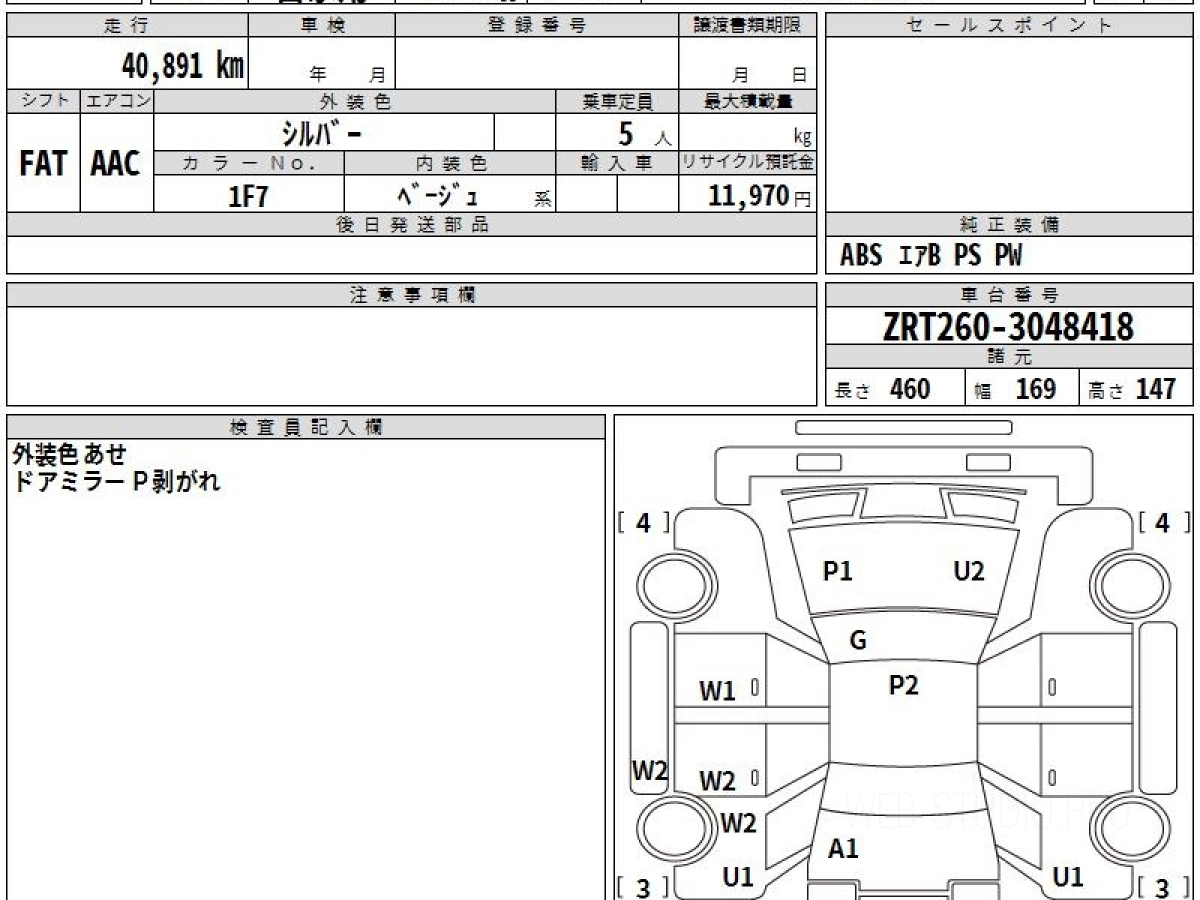Click the 車台番号 header

[x=1010, y=295]
